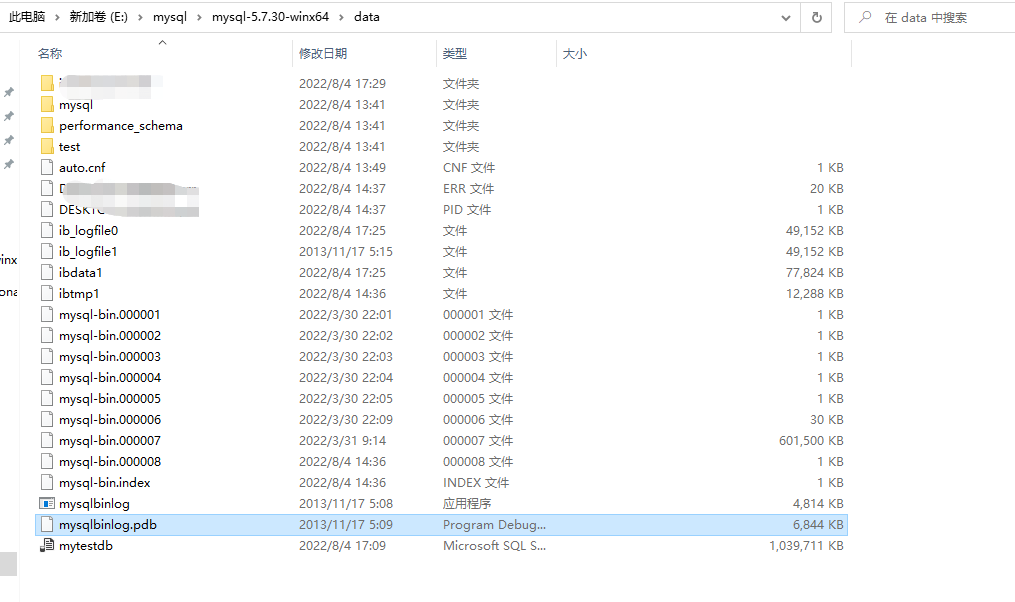
Task: Sort files by 名称 column header
Action: pyautogui.click(x=50, y=54)
